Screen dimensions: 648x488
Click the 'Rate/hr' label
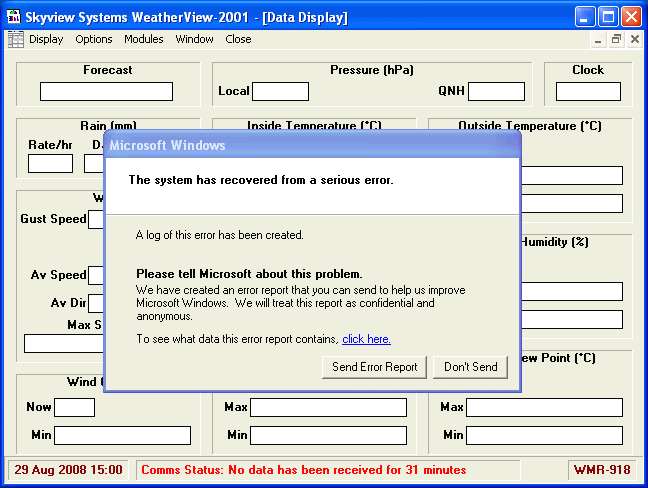50,145
